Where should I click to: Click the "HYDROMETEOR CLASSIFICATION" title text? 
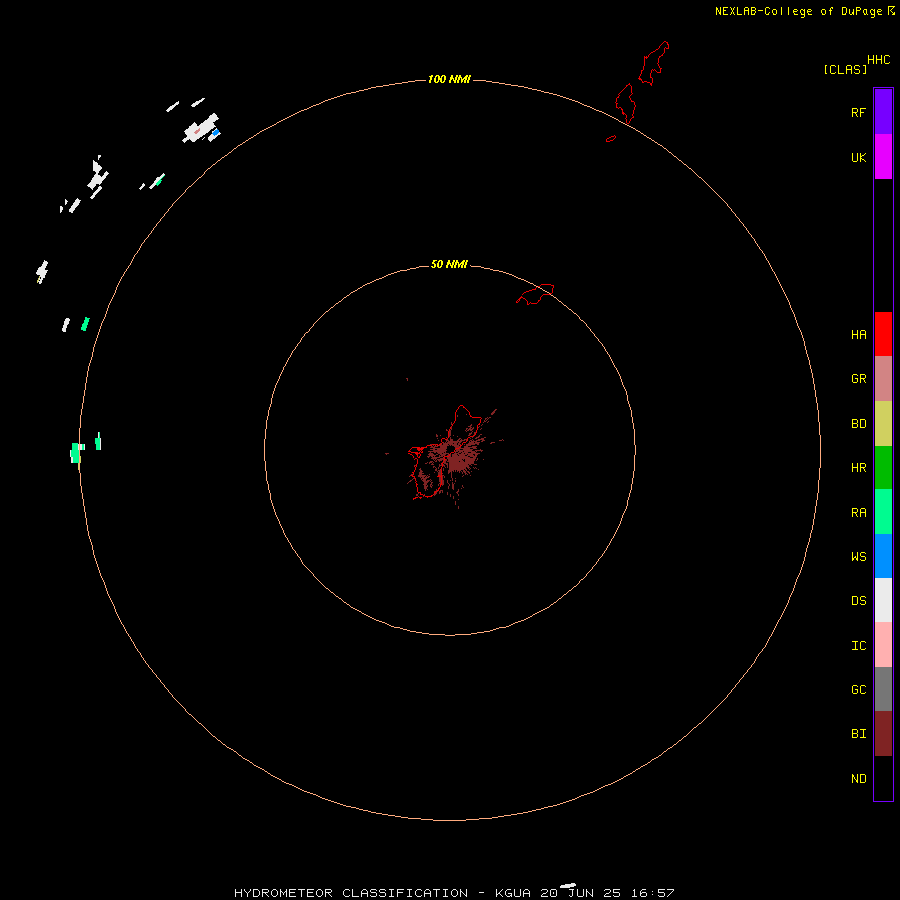351,893
